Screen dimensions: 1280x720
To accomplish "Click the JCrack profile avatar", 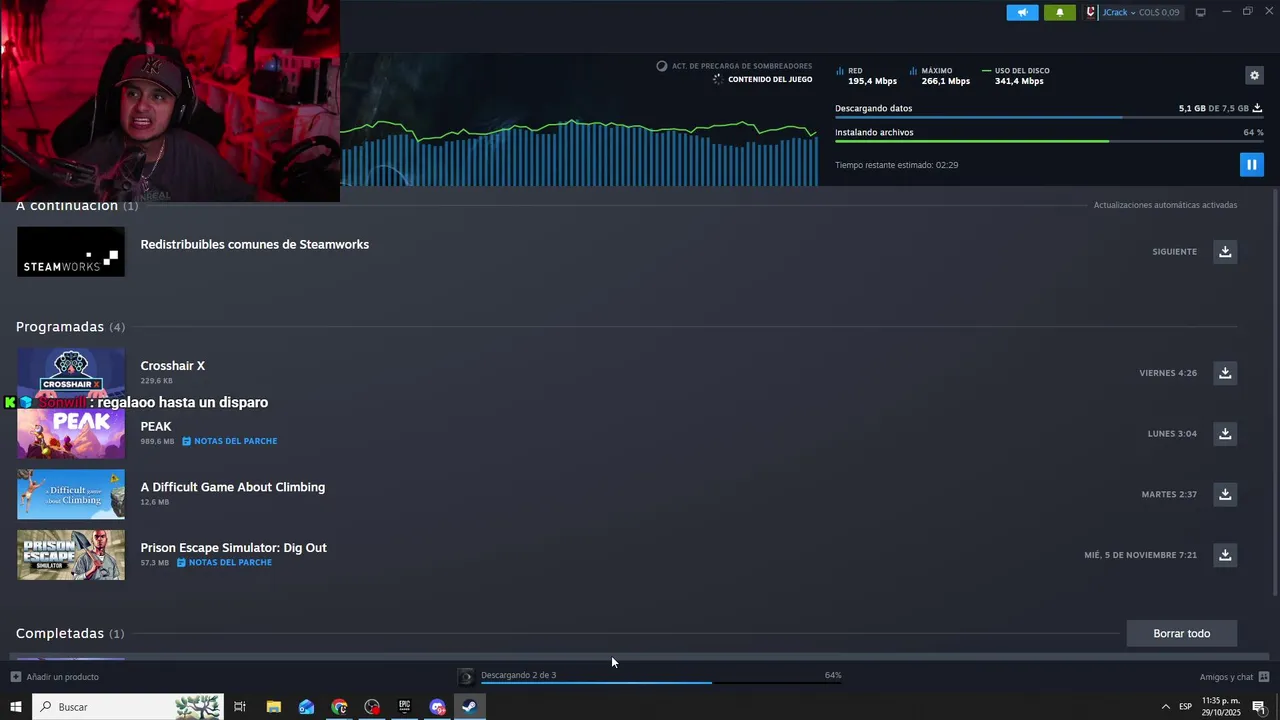I will 1091,12.
